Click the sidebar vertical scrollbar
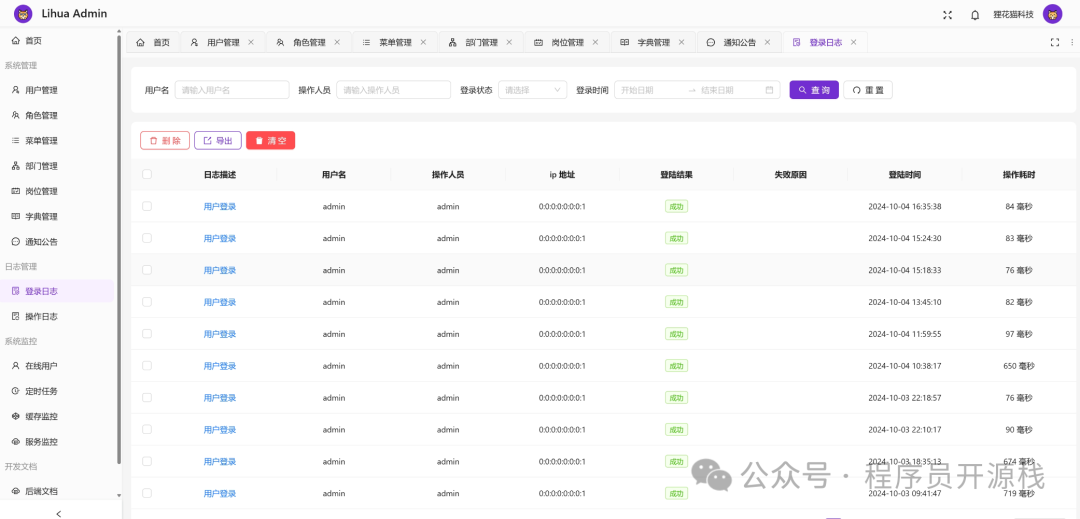The height and width of the screenshot is (519, 1080). coord(119,248)
